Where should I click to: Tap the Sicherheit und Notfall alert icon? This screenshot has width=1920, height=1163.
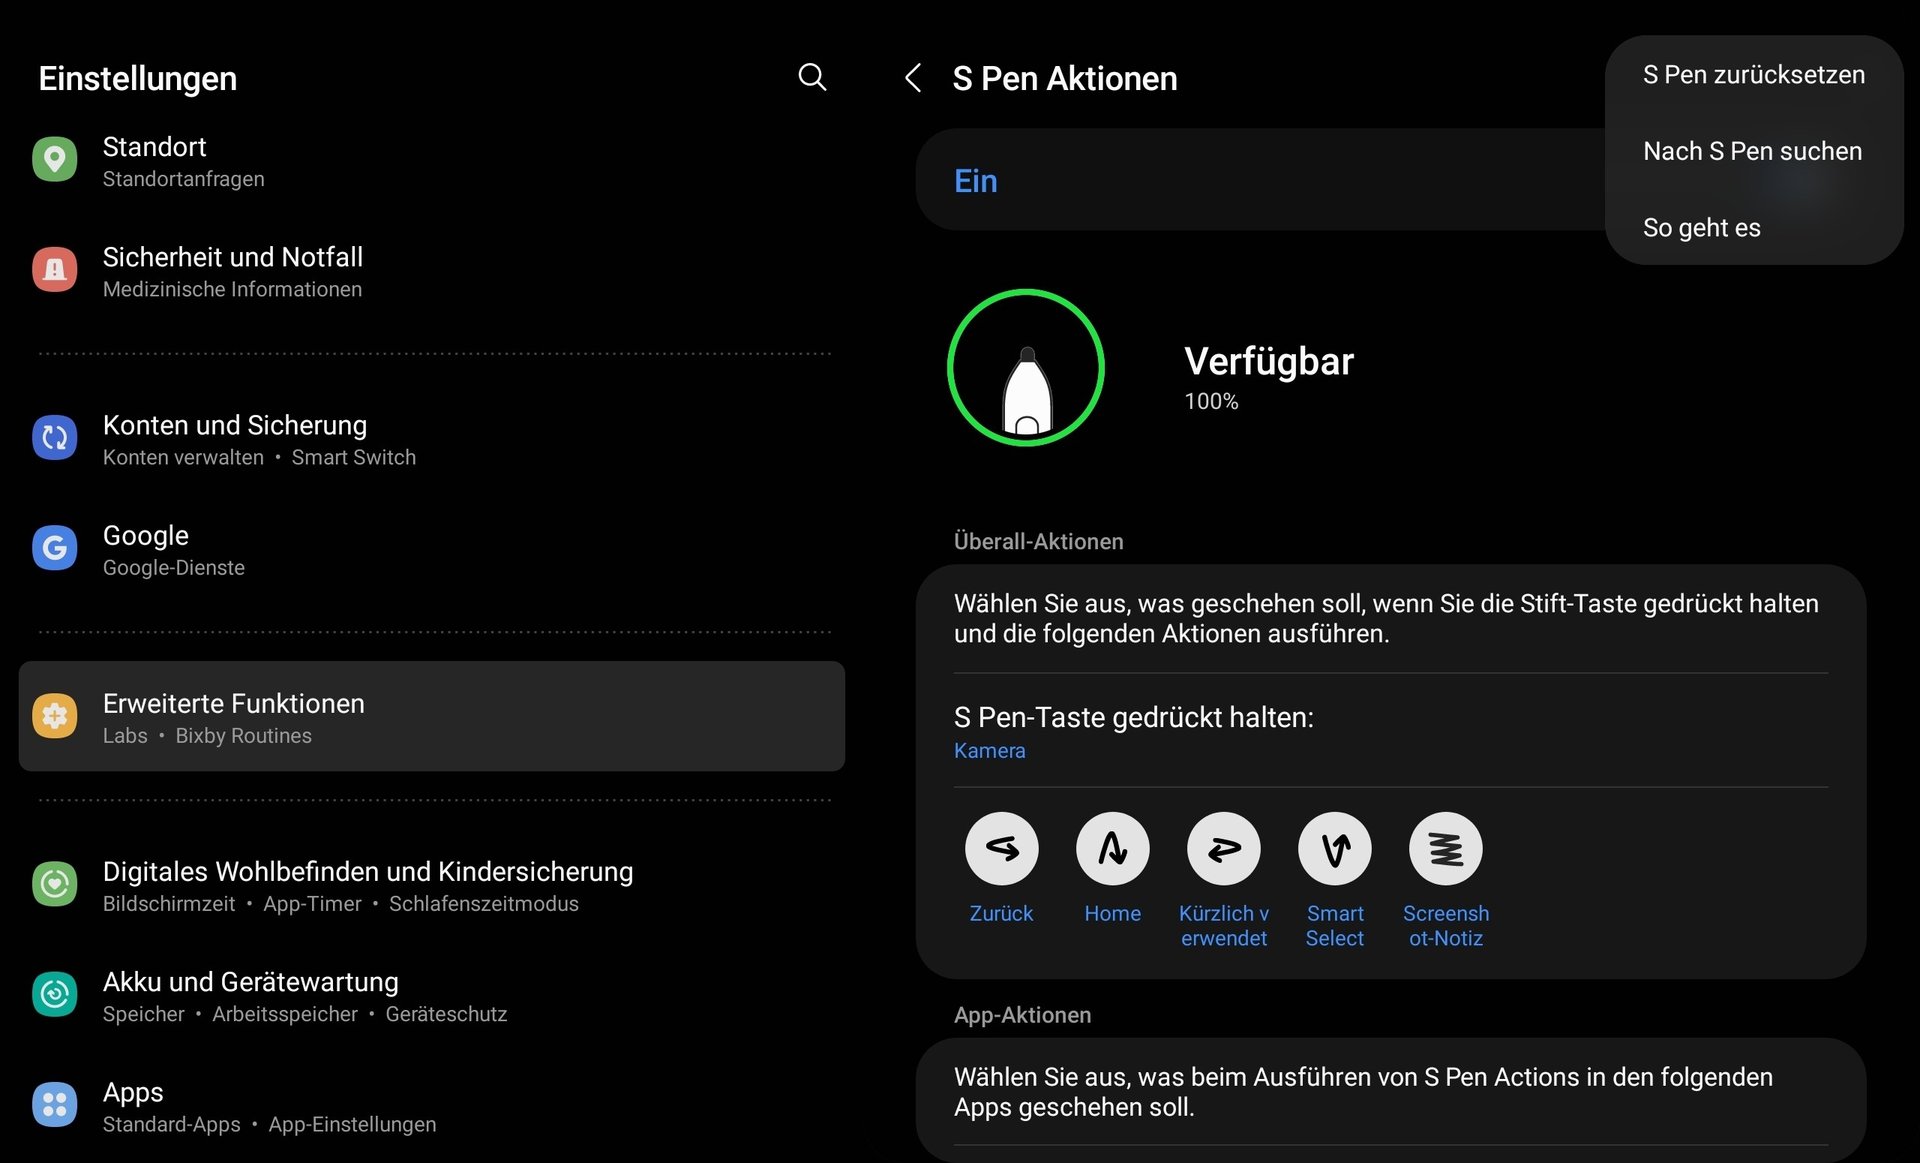click(55, 269)
